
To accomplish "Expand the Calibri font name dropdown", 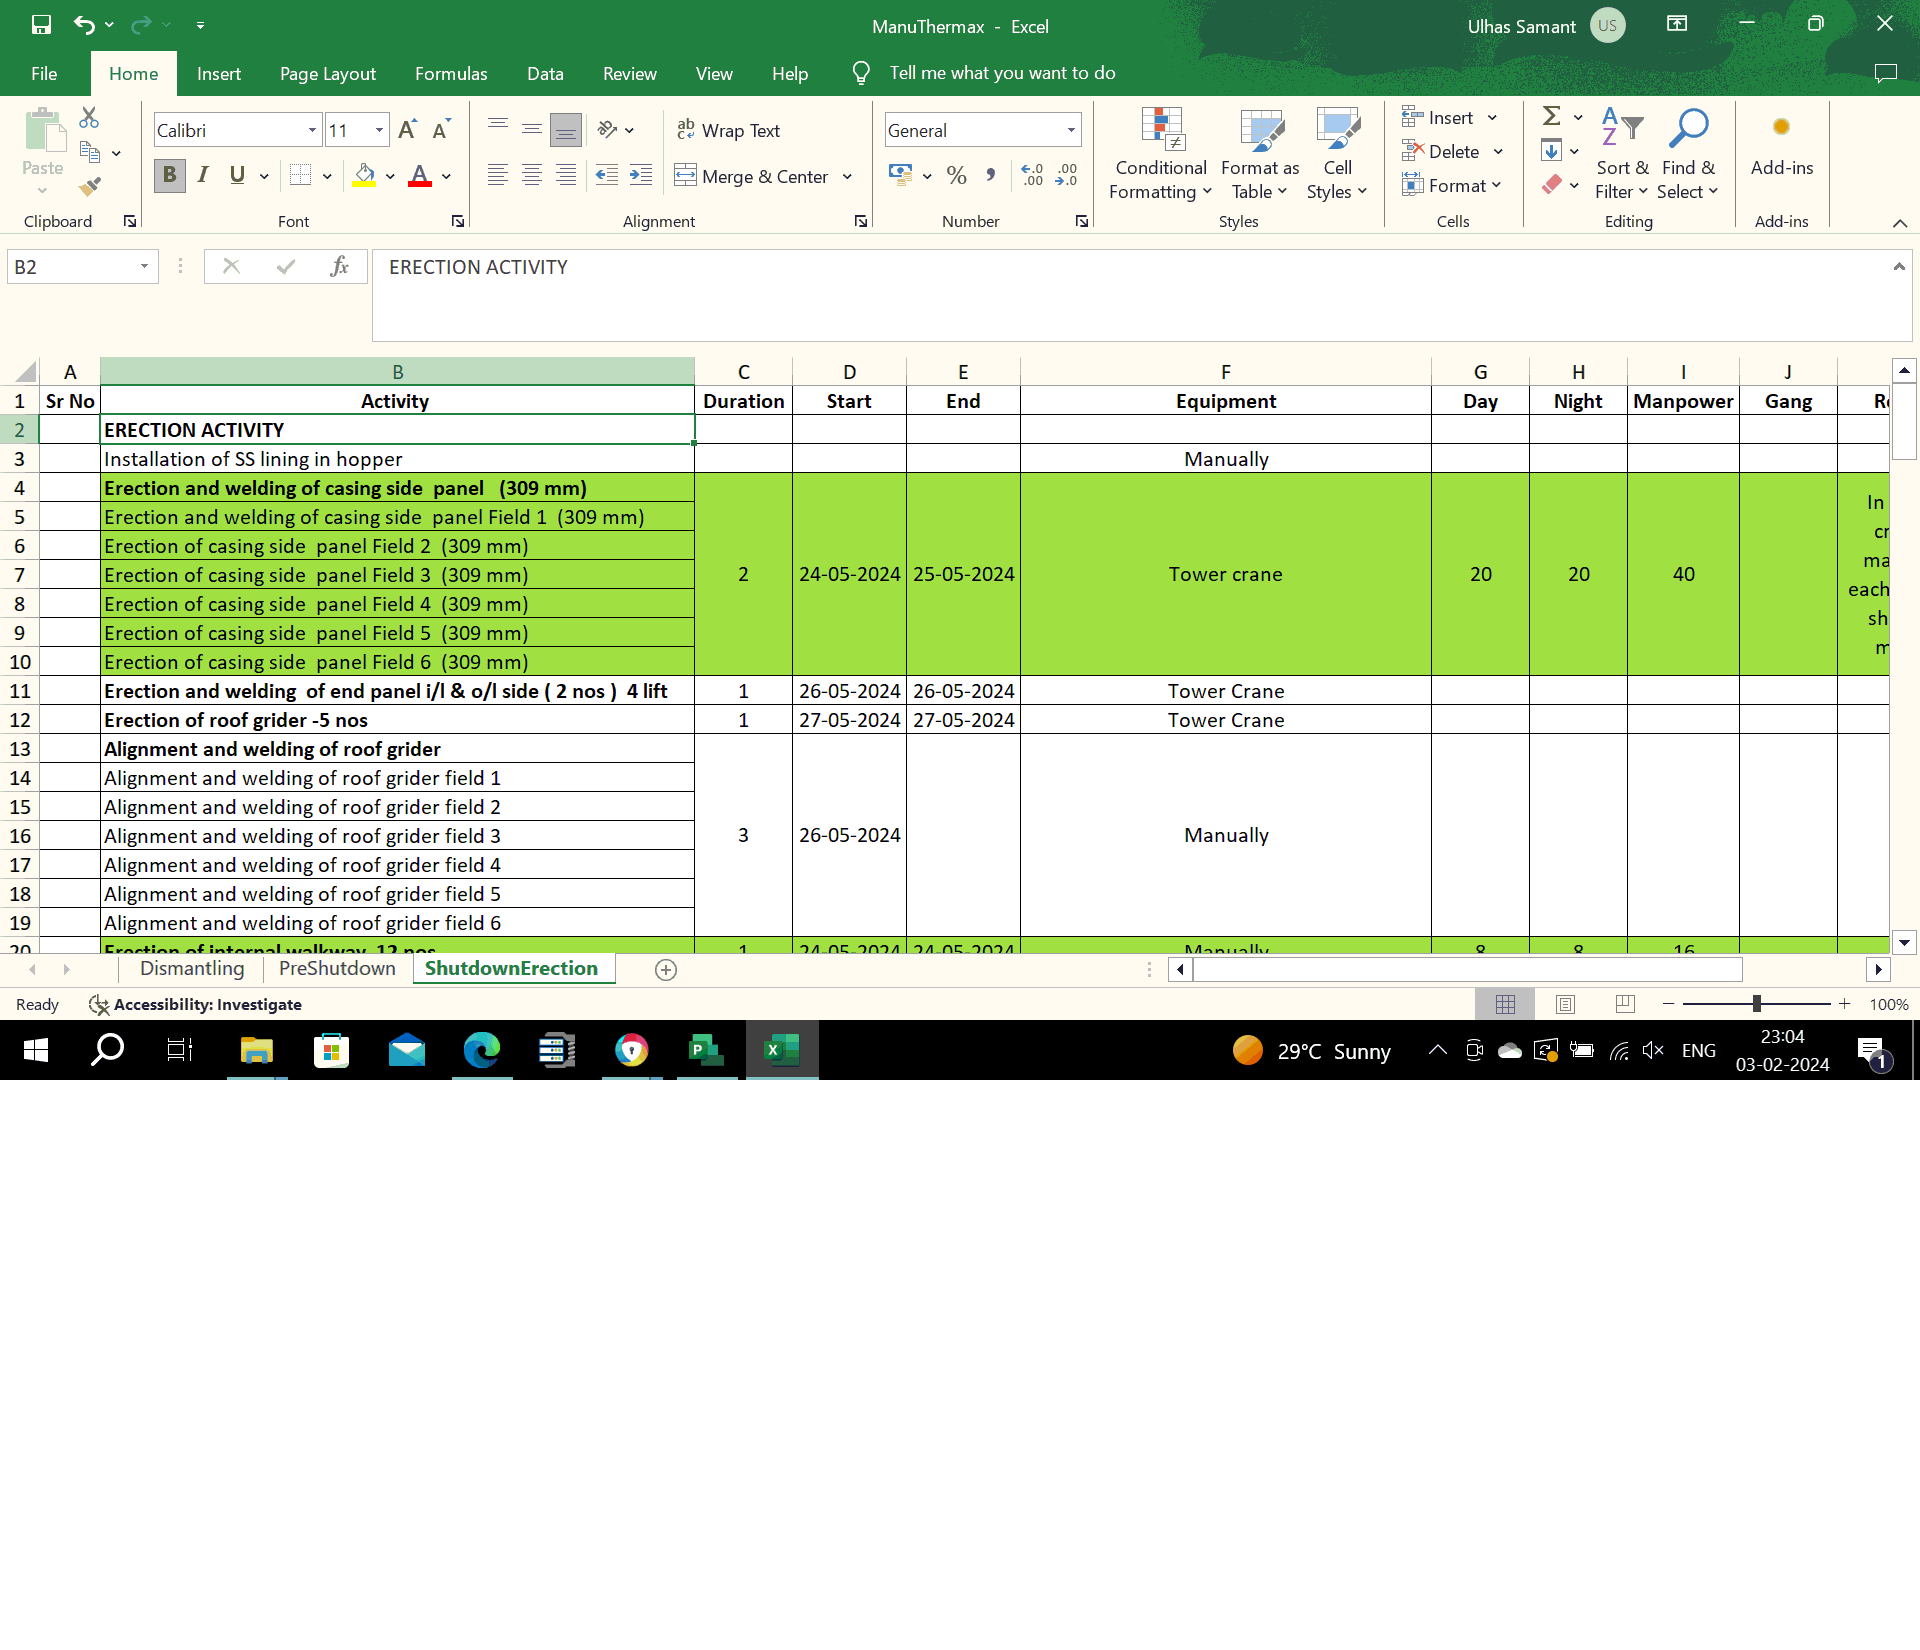I will [x=312, y=130].
